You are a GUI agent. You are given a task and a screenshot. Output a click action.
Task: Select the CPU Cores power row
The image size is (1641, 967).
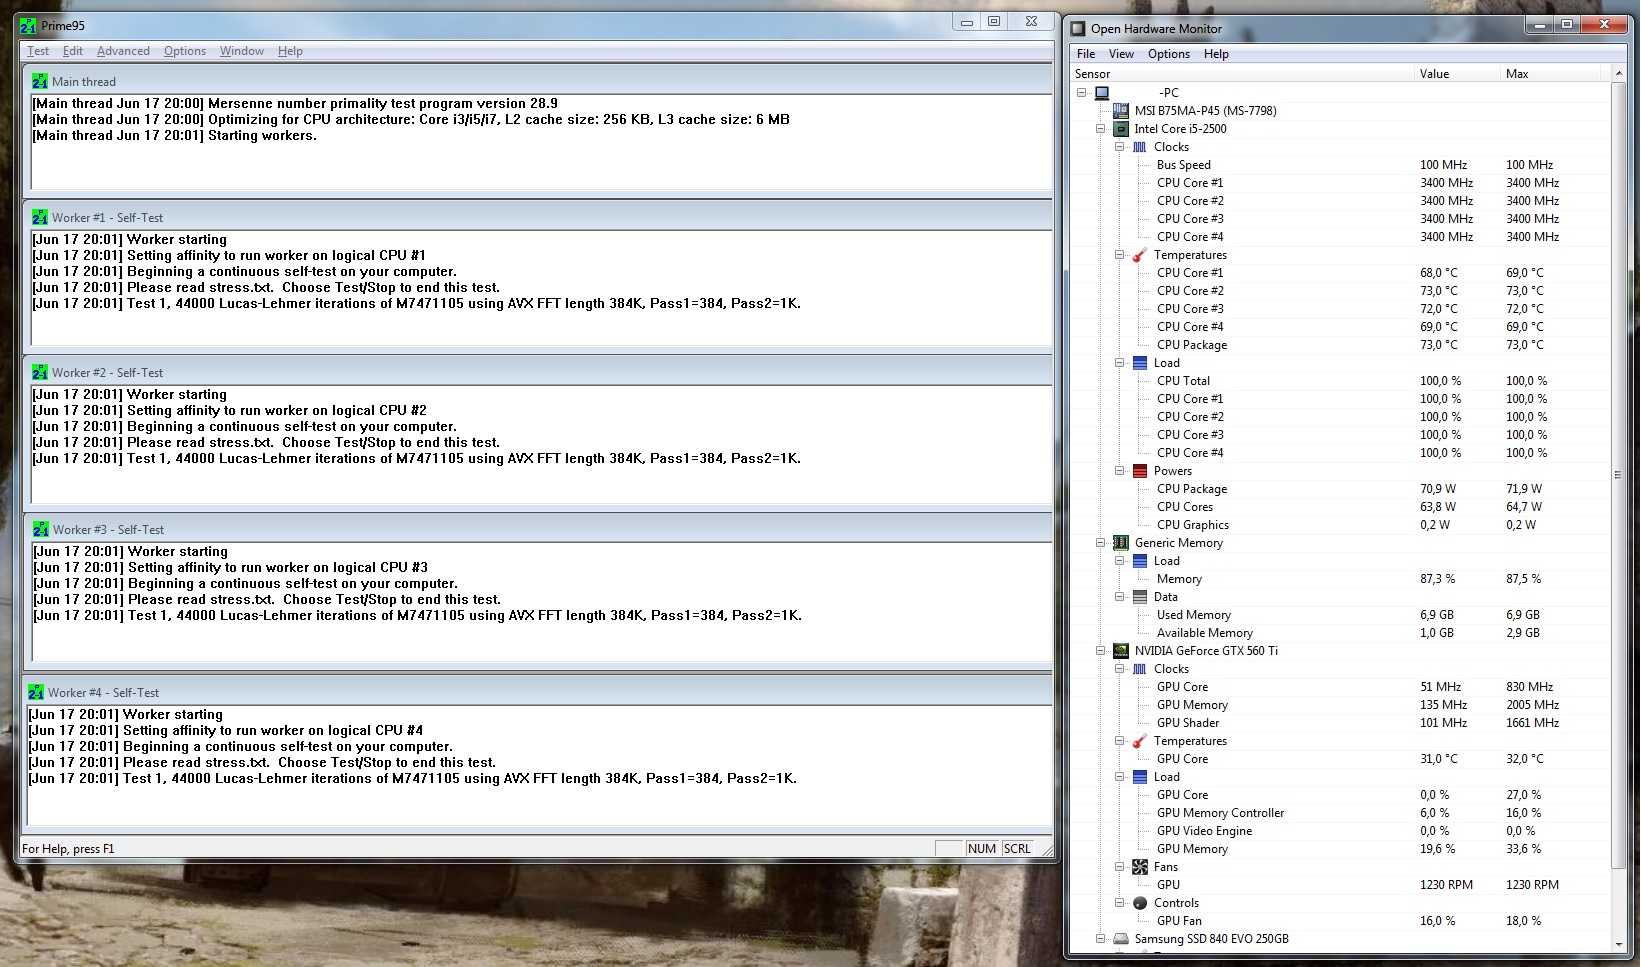[x=1340, y=507]
